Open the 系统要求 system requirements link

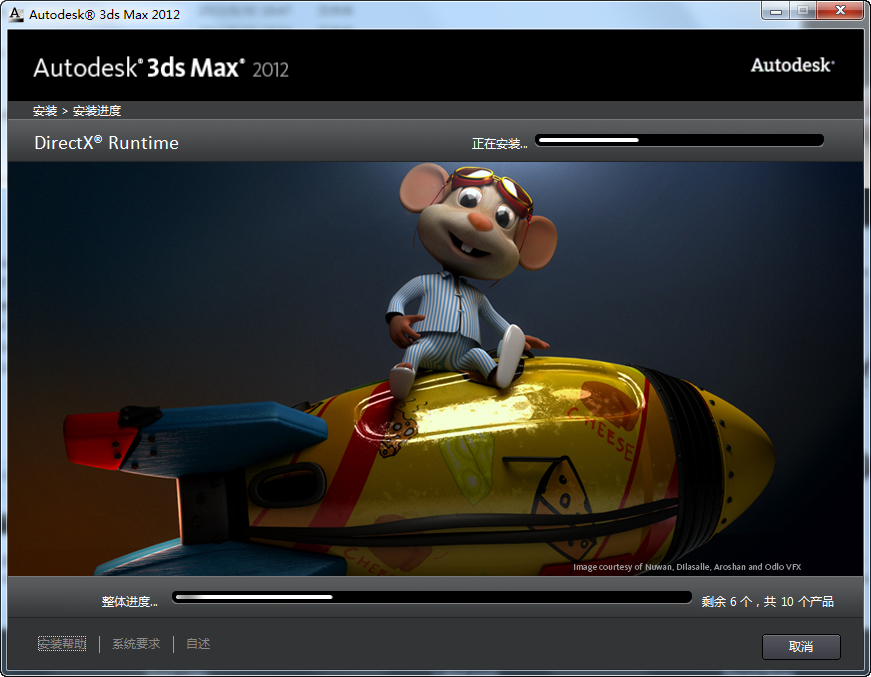pyautogui.click(x=136, y=643)
